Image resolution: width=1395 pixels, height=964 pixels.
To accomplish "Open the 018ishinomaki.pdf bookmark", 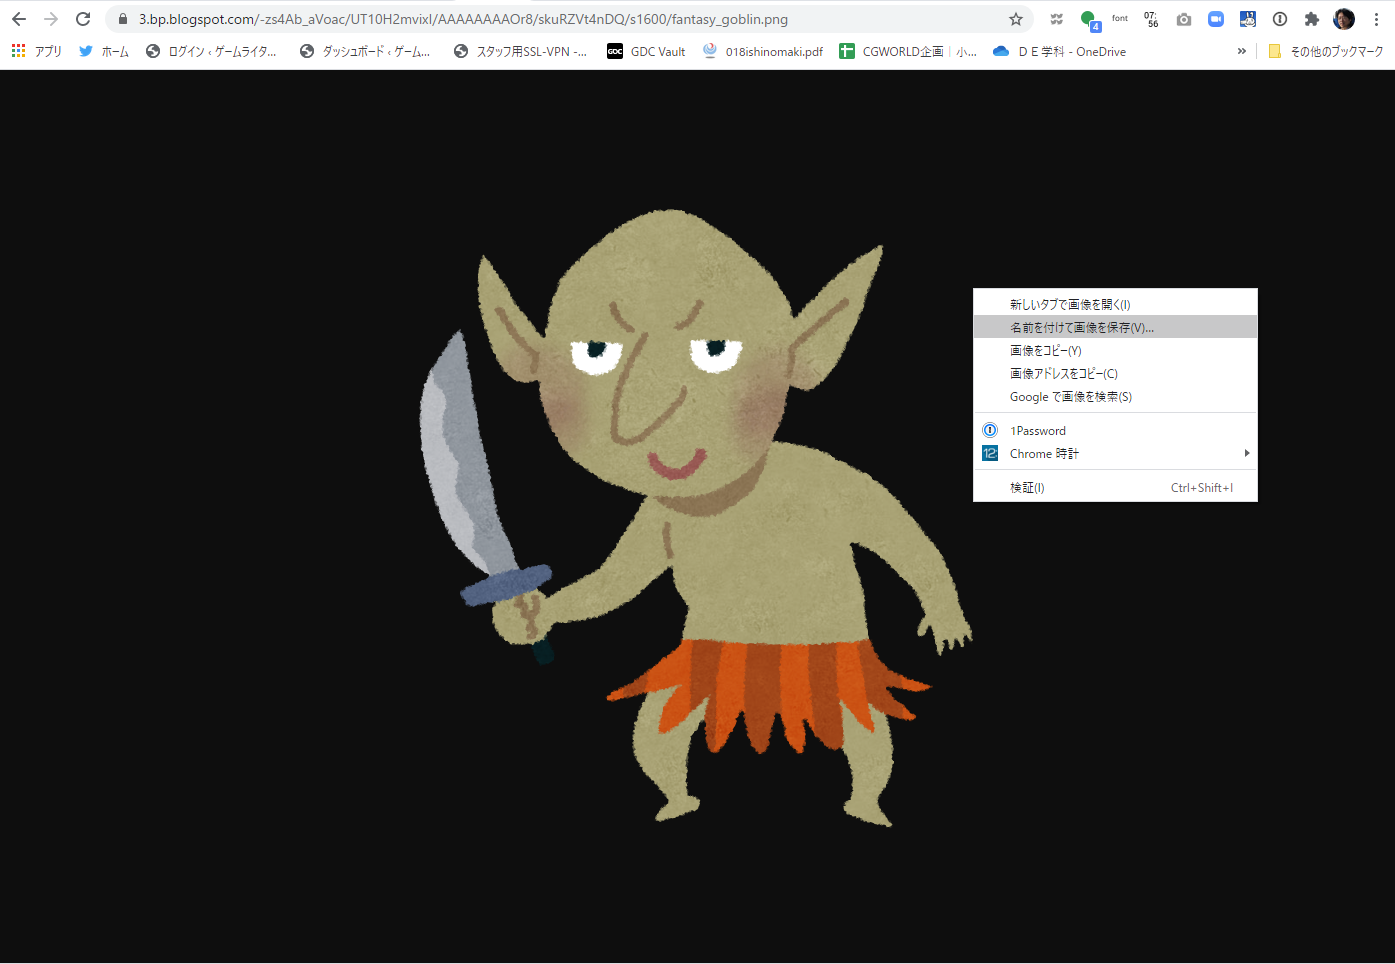I will pyautogui.click(x=763, y=51).
